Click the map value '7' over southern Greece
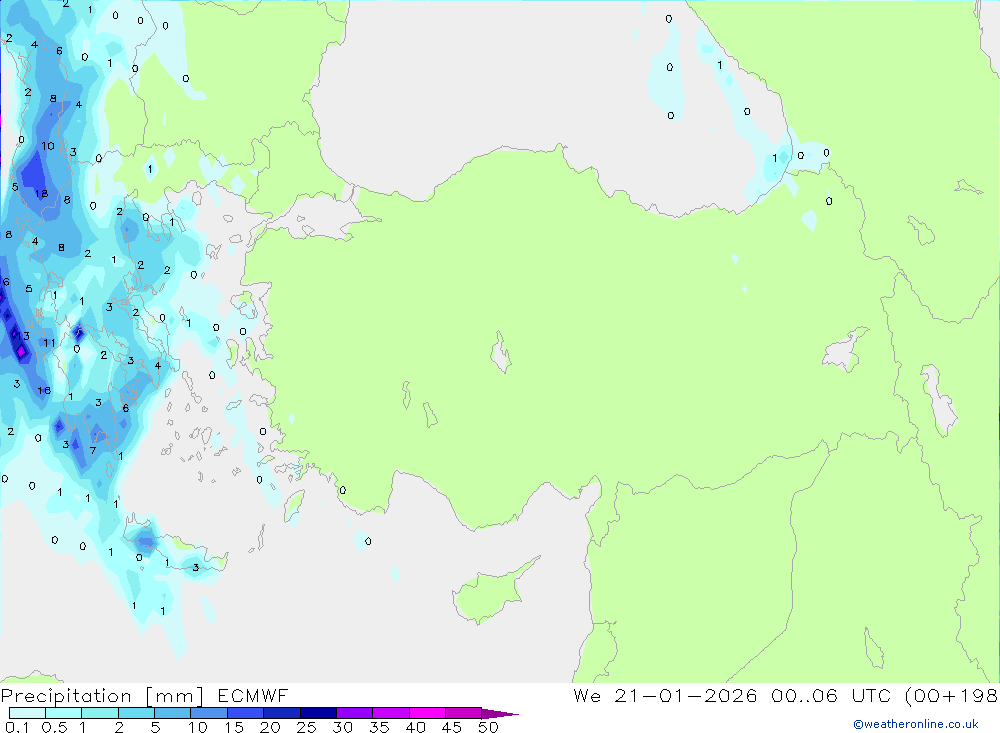 point(93,451)
